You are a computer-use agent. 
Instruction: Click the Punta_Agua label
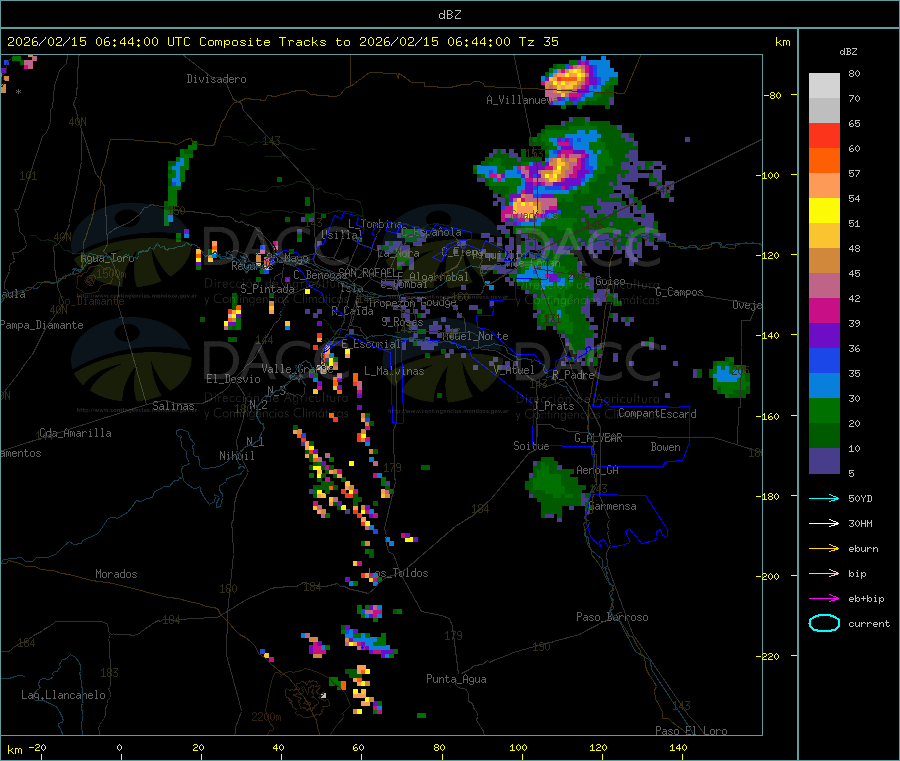click(456, 680)
